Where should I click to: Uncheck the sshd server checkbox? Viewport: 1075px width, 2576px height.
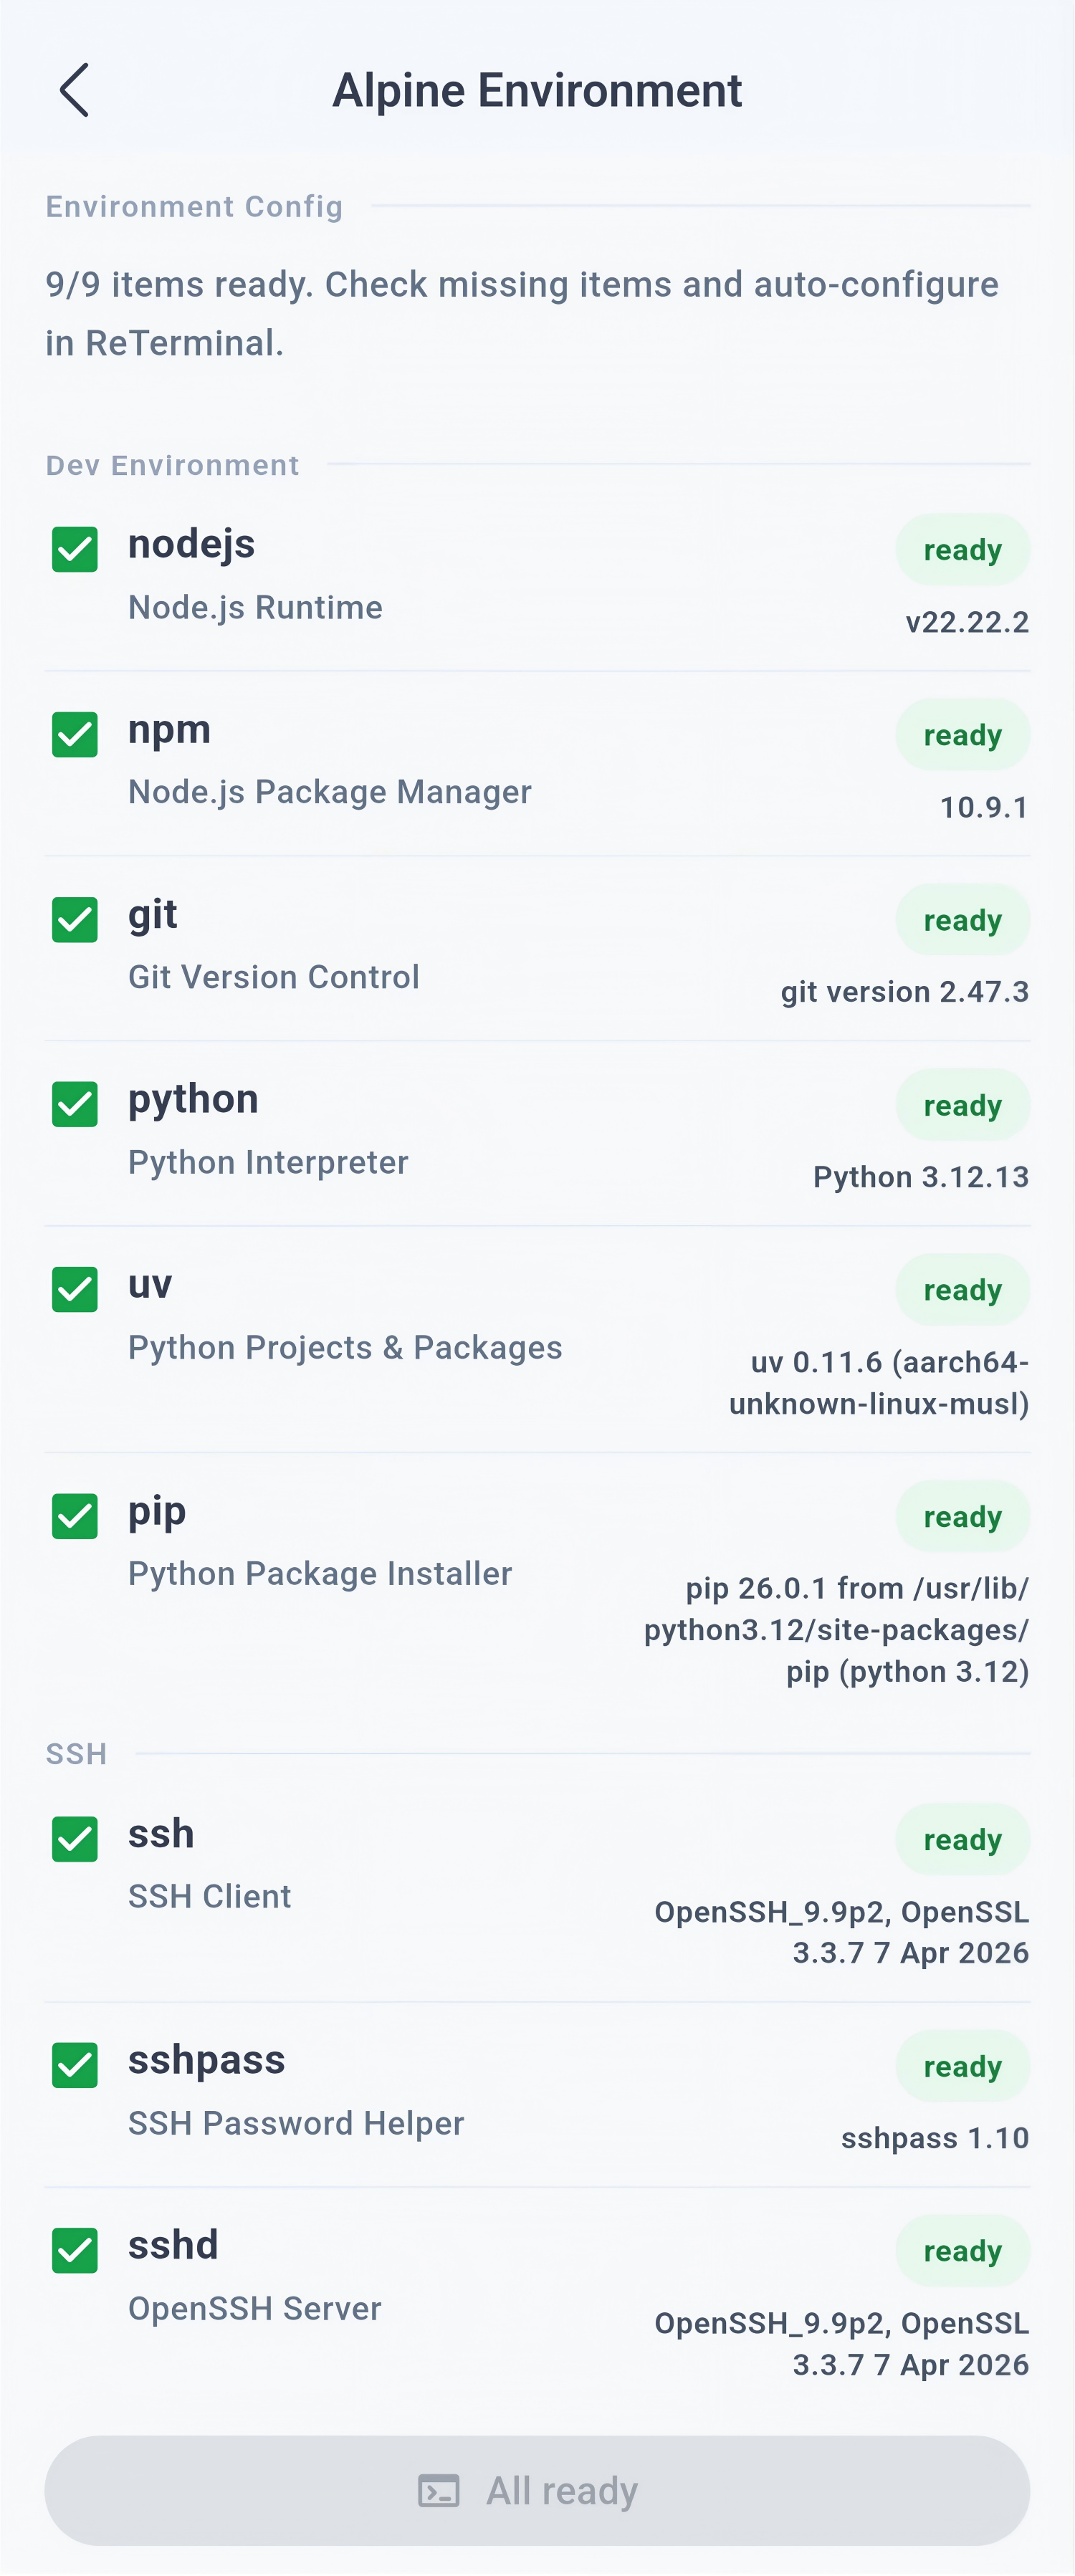[75, 2251]
